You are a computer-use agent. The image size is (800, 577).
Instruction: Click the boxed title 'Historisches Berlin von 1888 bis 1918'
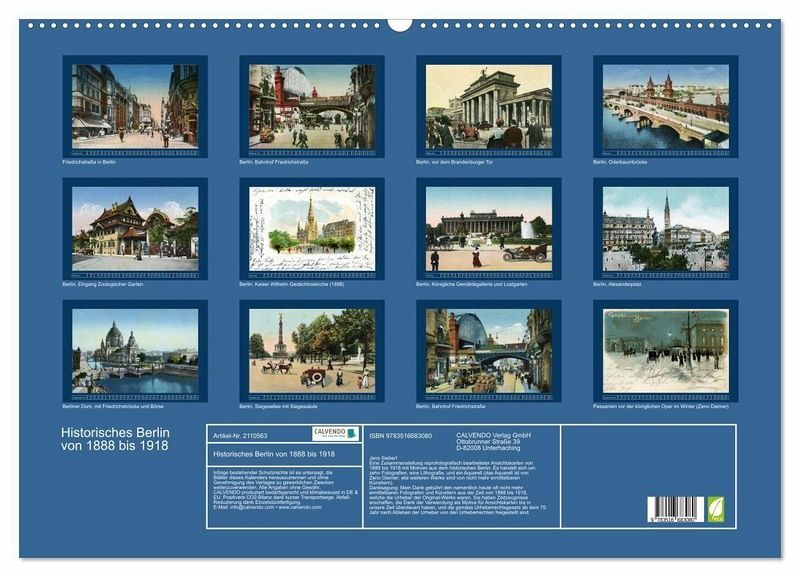[x=274, y=454]
